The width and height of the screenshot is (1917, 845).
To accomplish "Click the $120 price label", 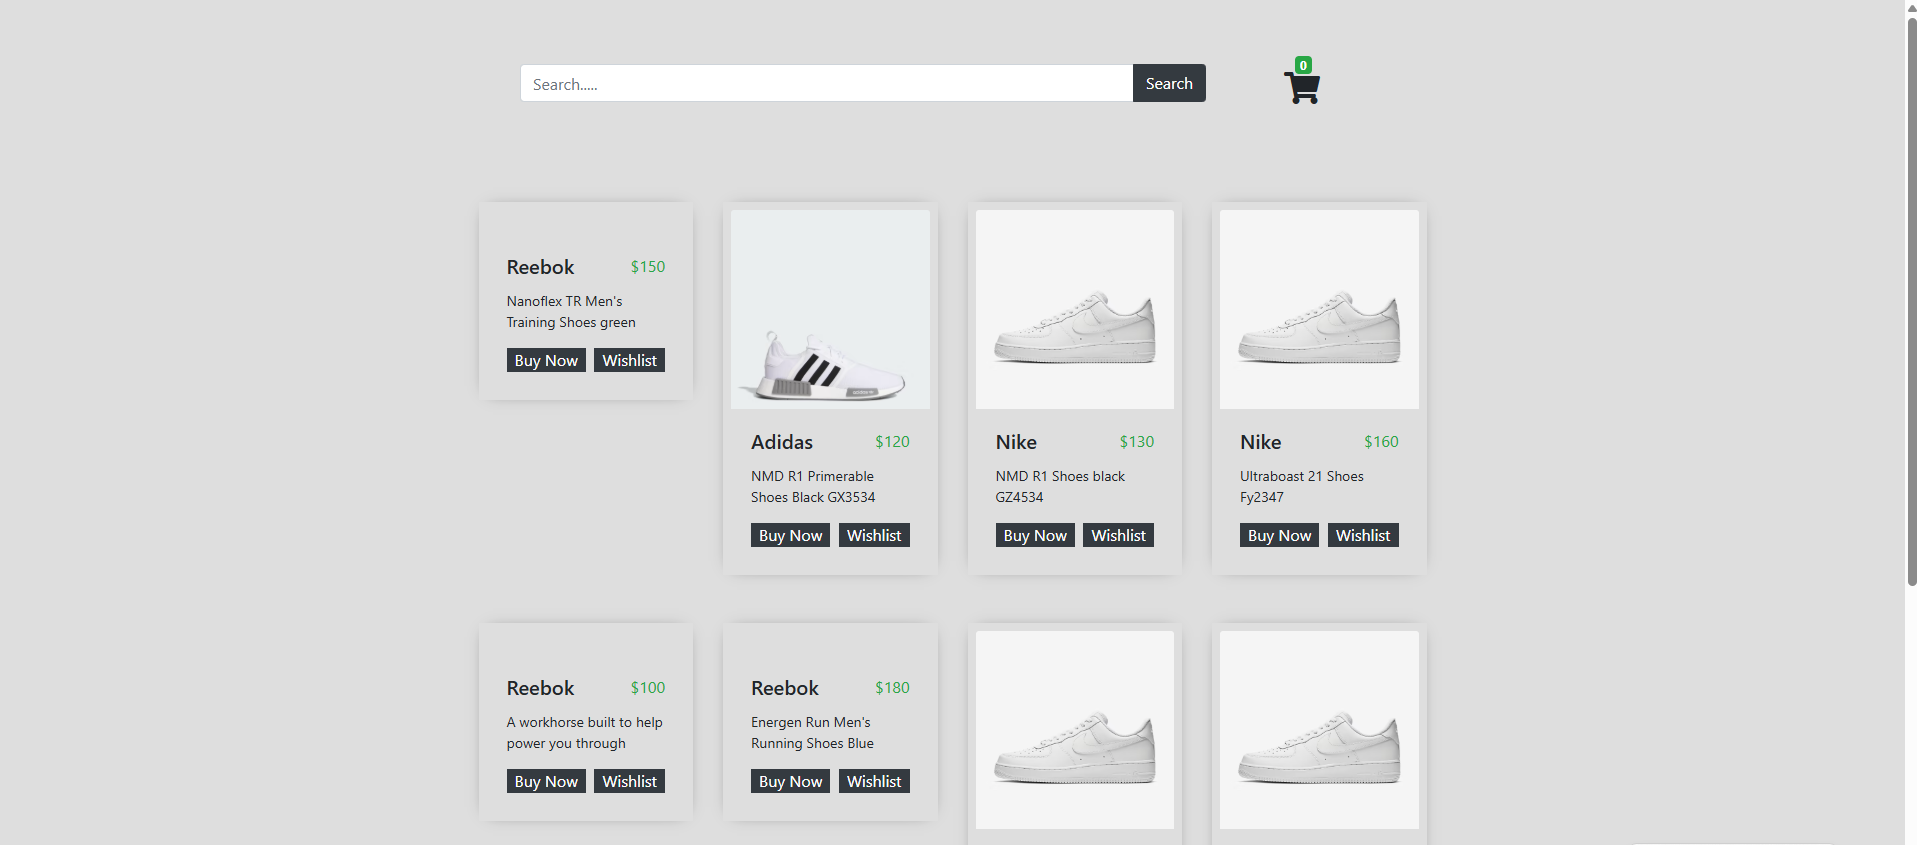I will pyautogui.click(x=892, y=442).
